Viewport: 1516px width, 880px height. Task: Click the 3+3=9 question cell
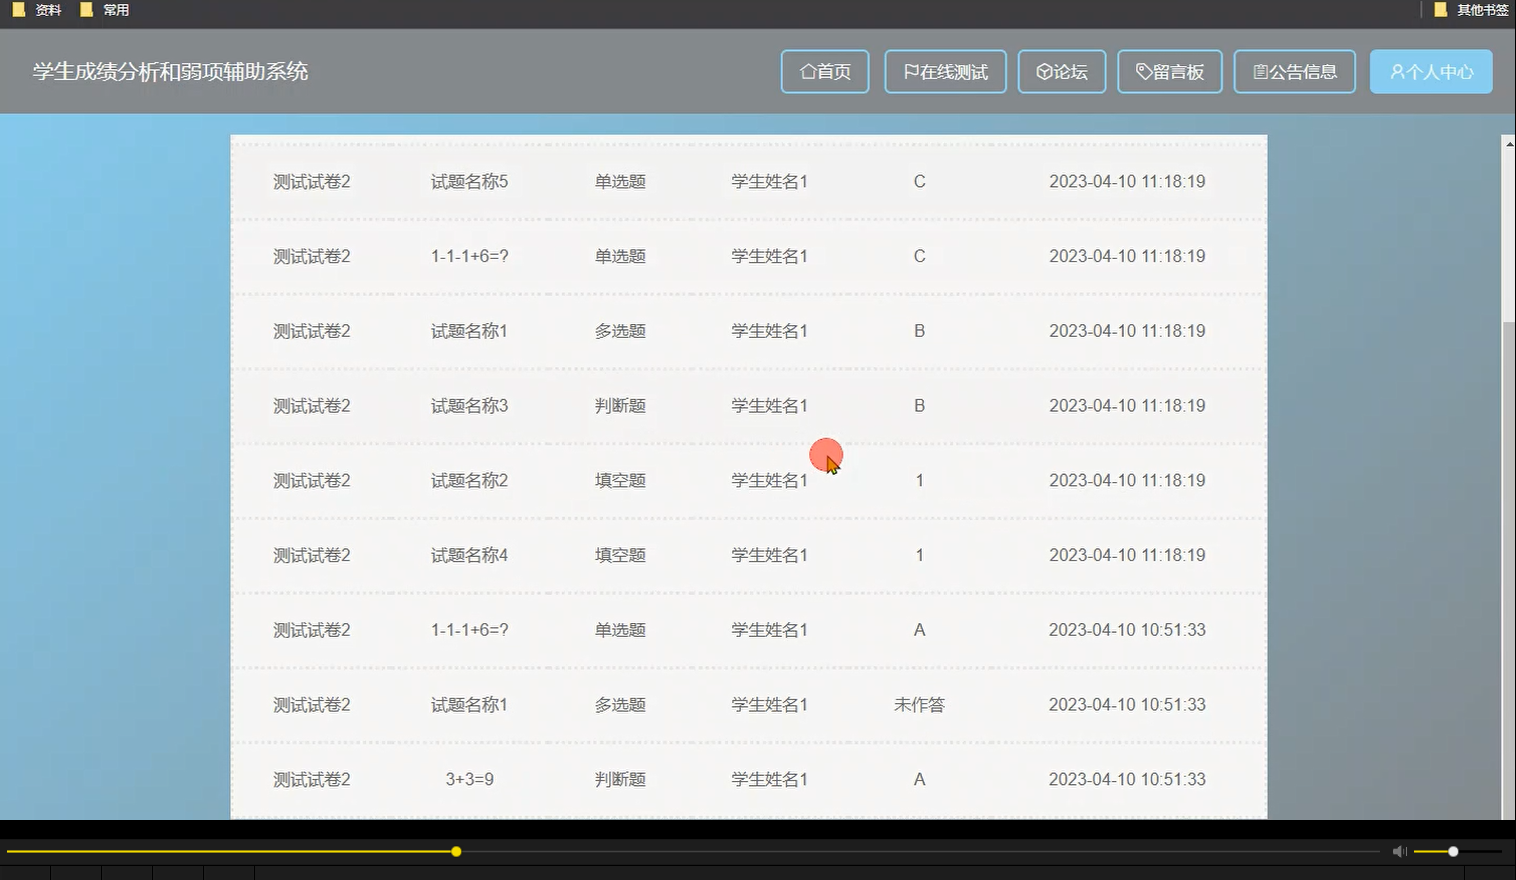click(469, 779)
